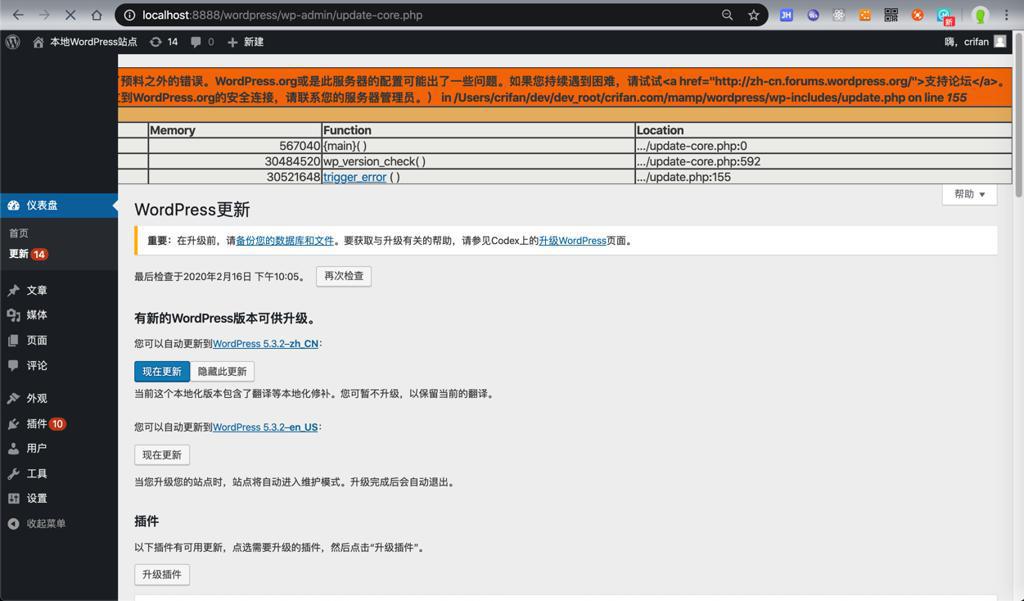This screenshot has width=1024, height=601.
Task: Click the 隐藏此更新 button
Action: (x=222, y=371)
